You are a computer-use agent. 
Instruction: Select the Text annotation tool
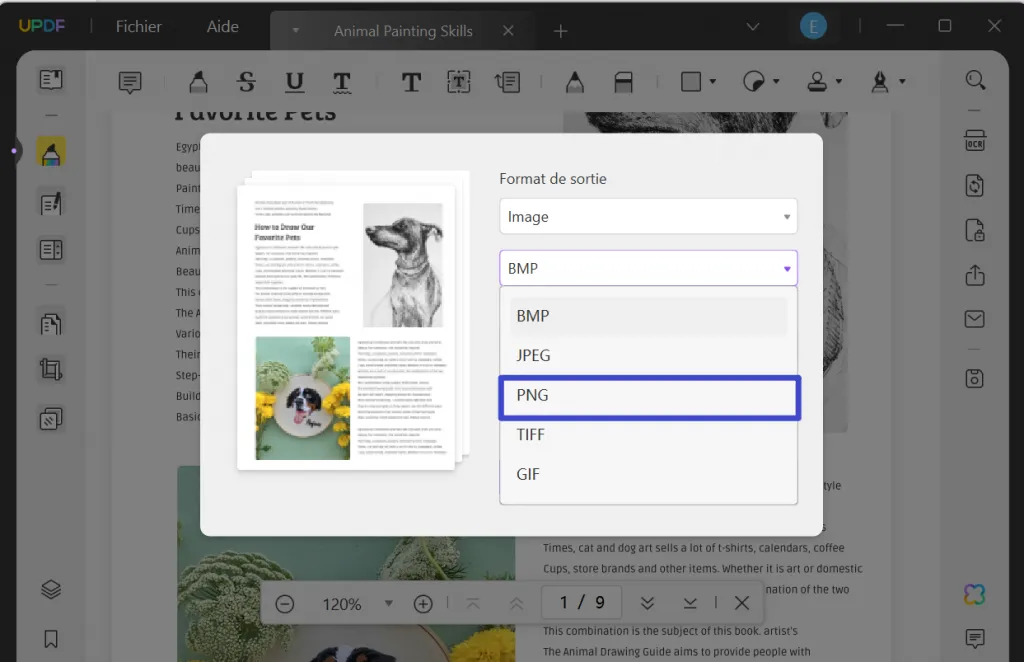click(411, 81)
